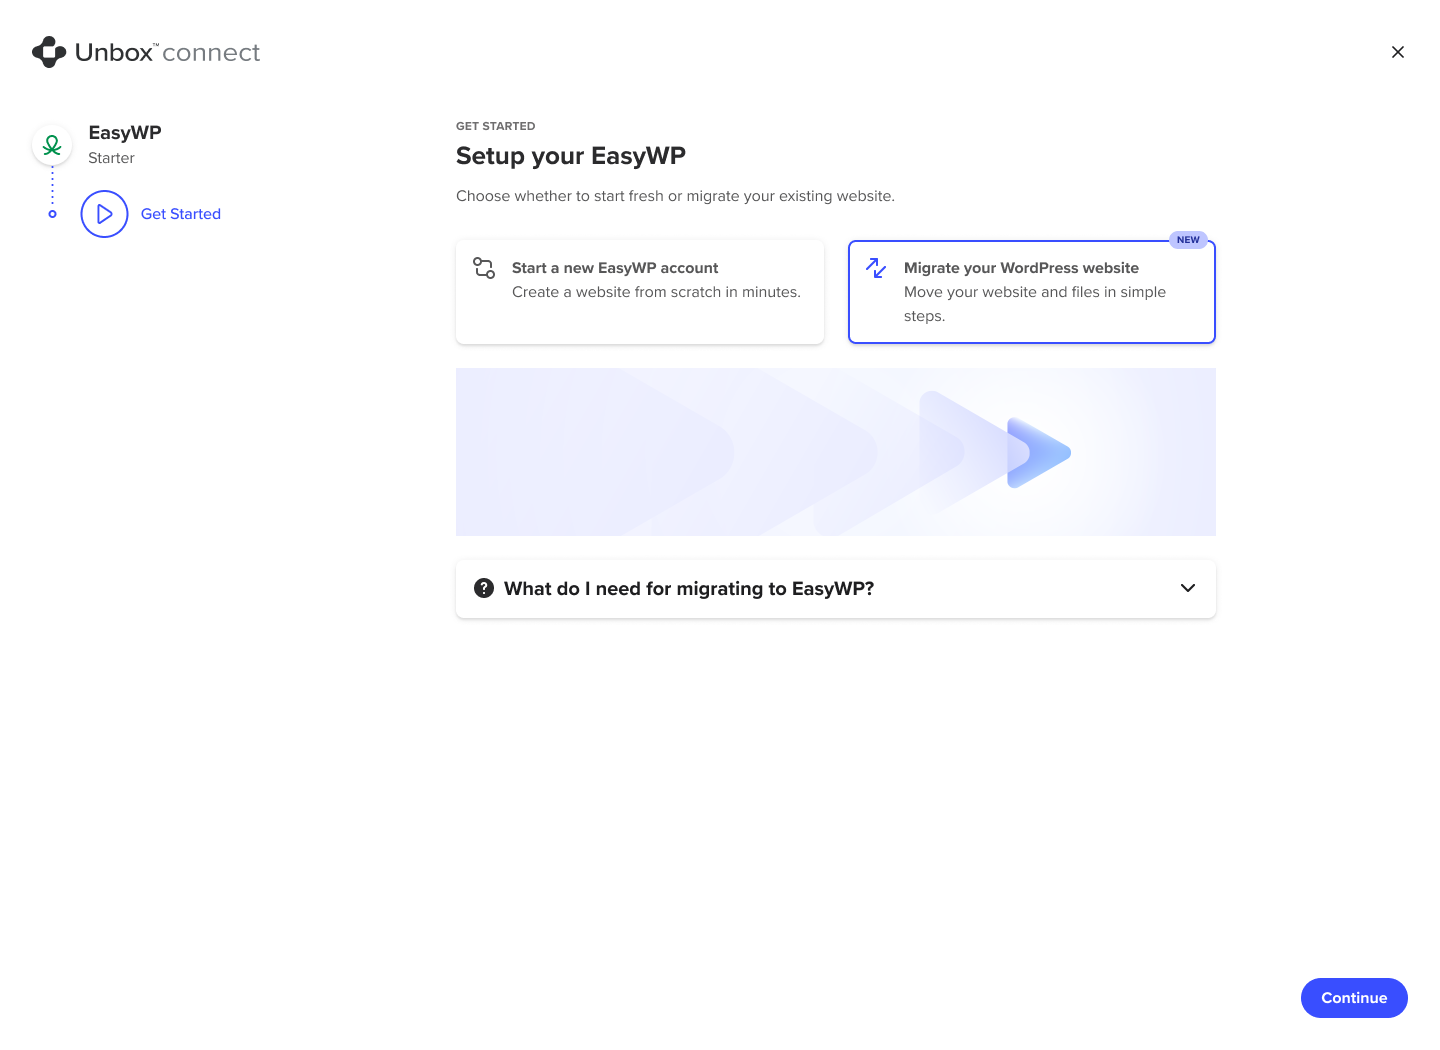This screenshot has width=1440, height=1050.
Task: Click the Get Started play circle icon
Action: coord(104,213)
